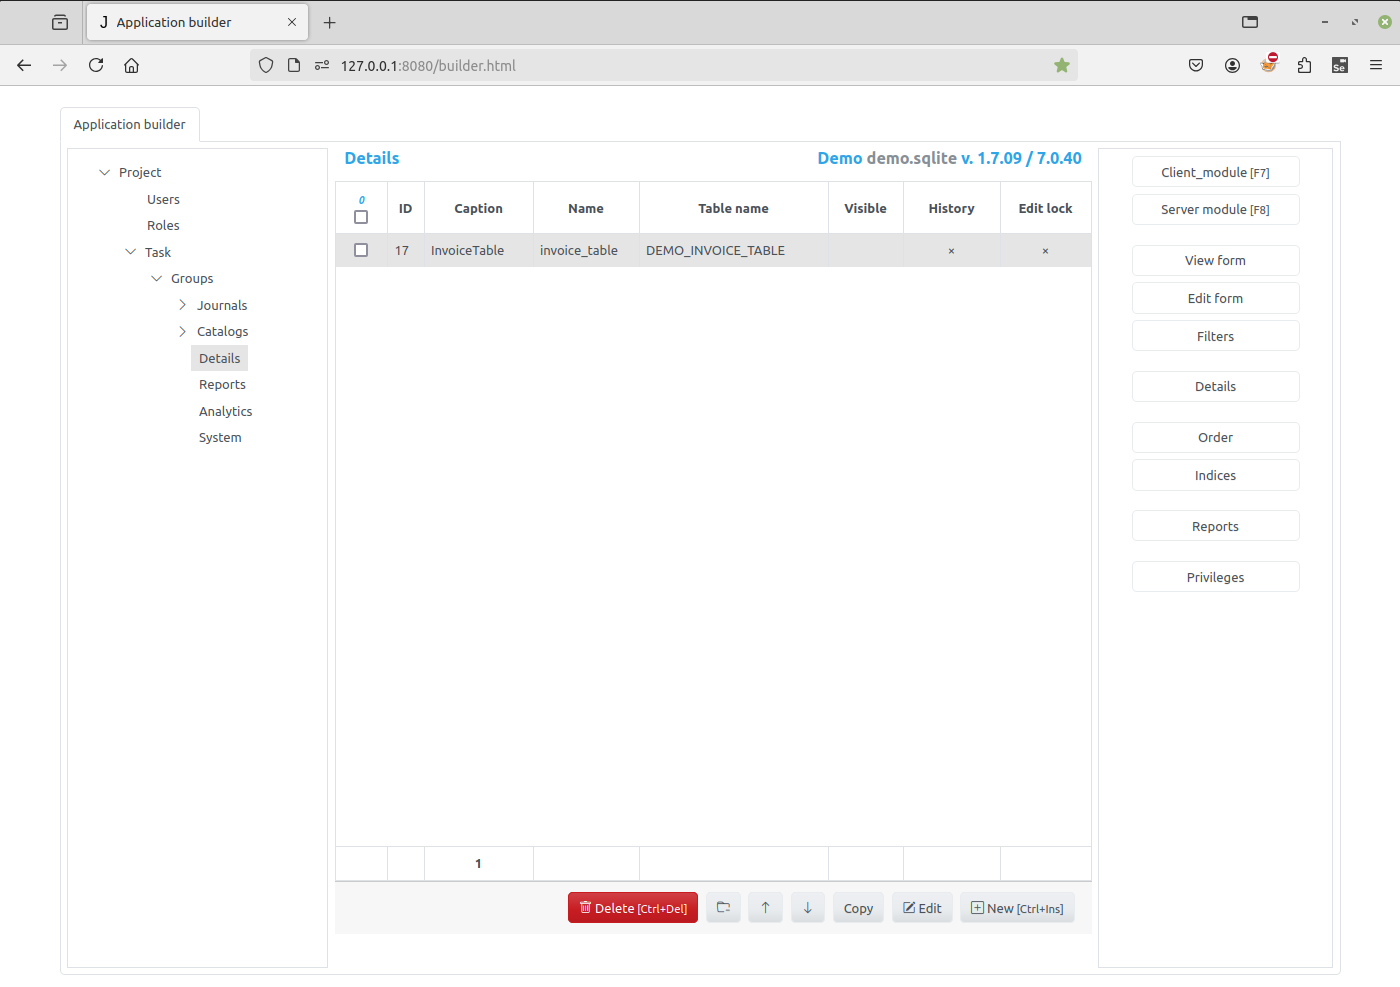Collapse the Project tree node
Screen dimensions: 1400x987
tap(104, 172)
